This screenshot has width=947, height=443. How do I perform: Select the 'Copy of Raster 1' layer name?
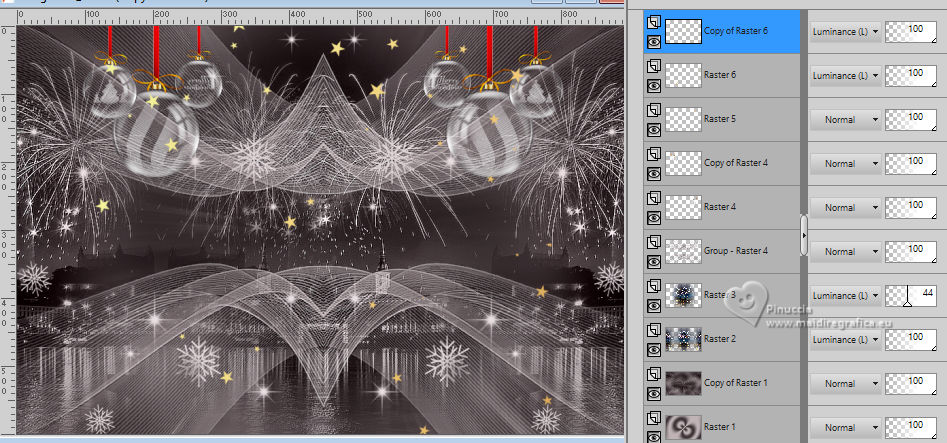pyautogui.click(x=736, y=383)
